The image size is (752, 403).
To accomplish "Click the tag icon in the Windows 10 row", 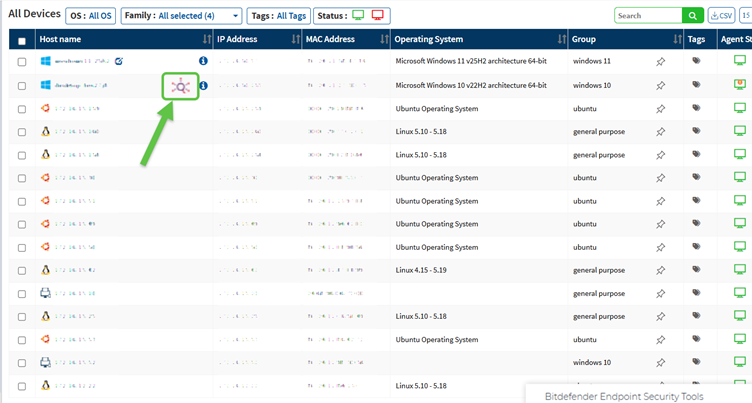I will click(696, 86).
